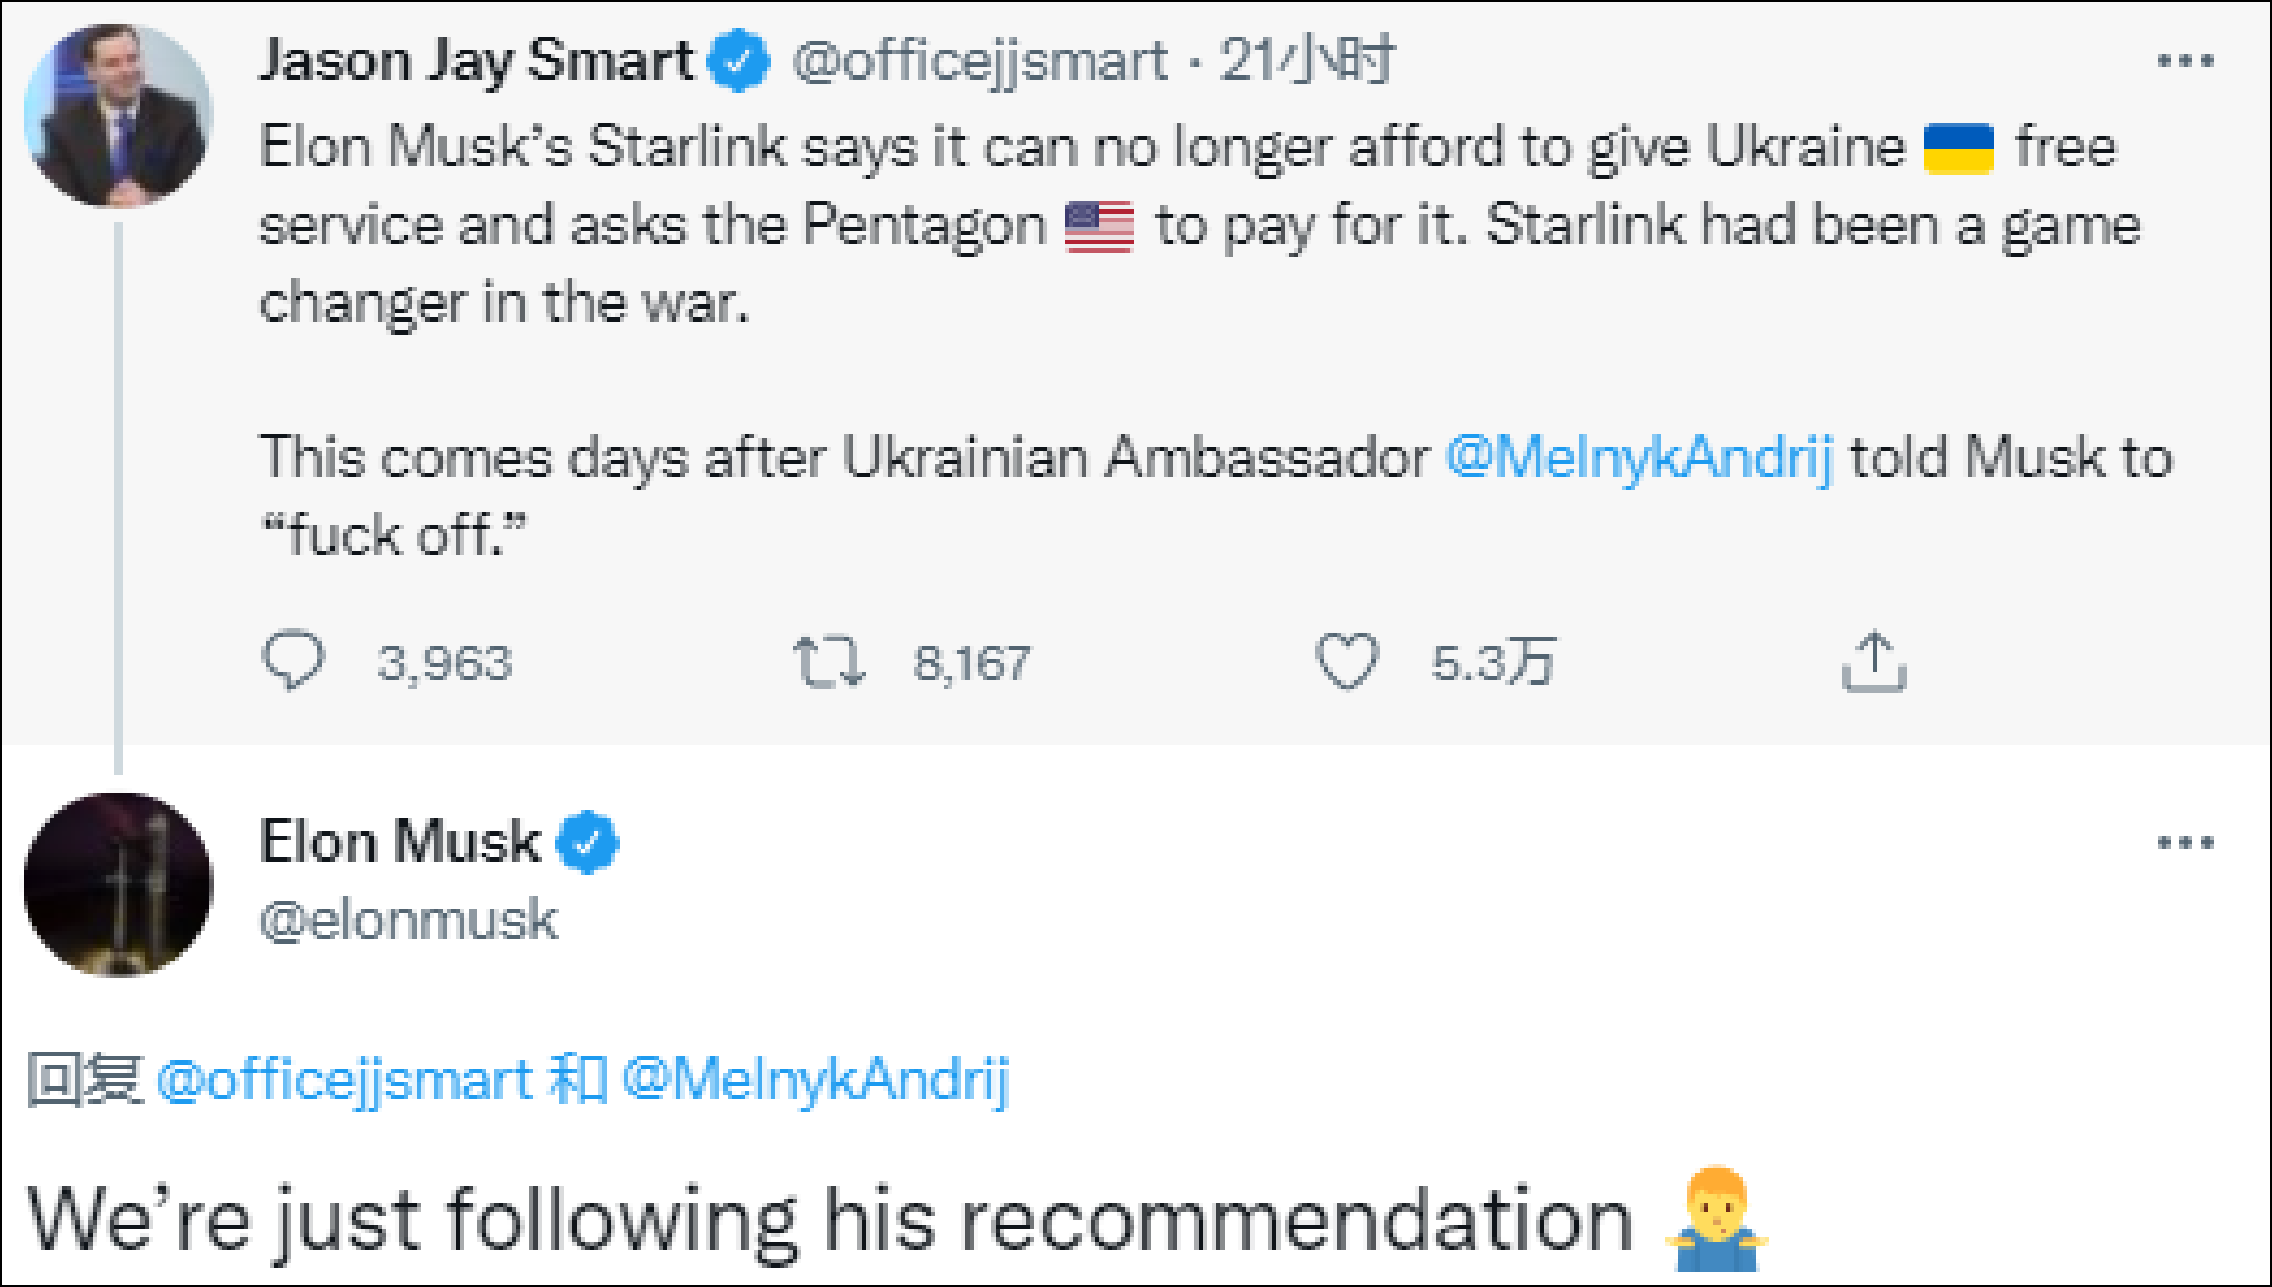Viewport: 2272px width, 1287px height.
Task: Click the shrugging person emoji in Elon's reply
Action: pos(1716,1218)
